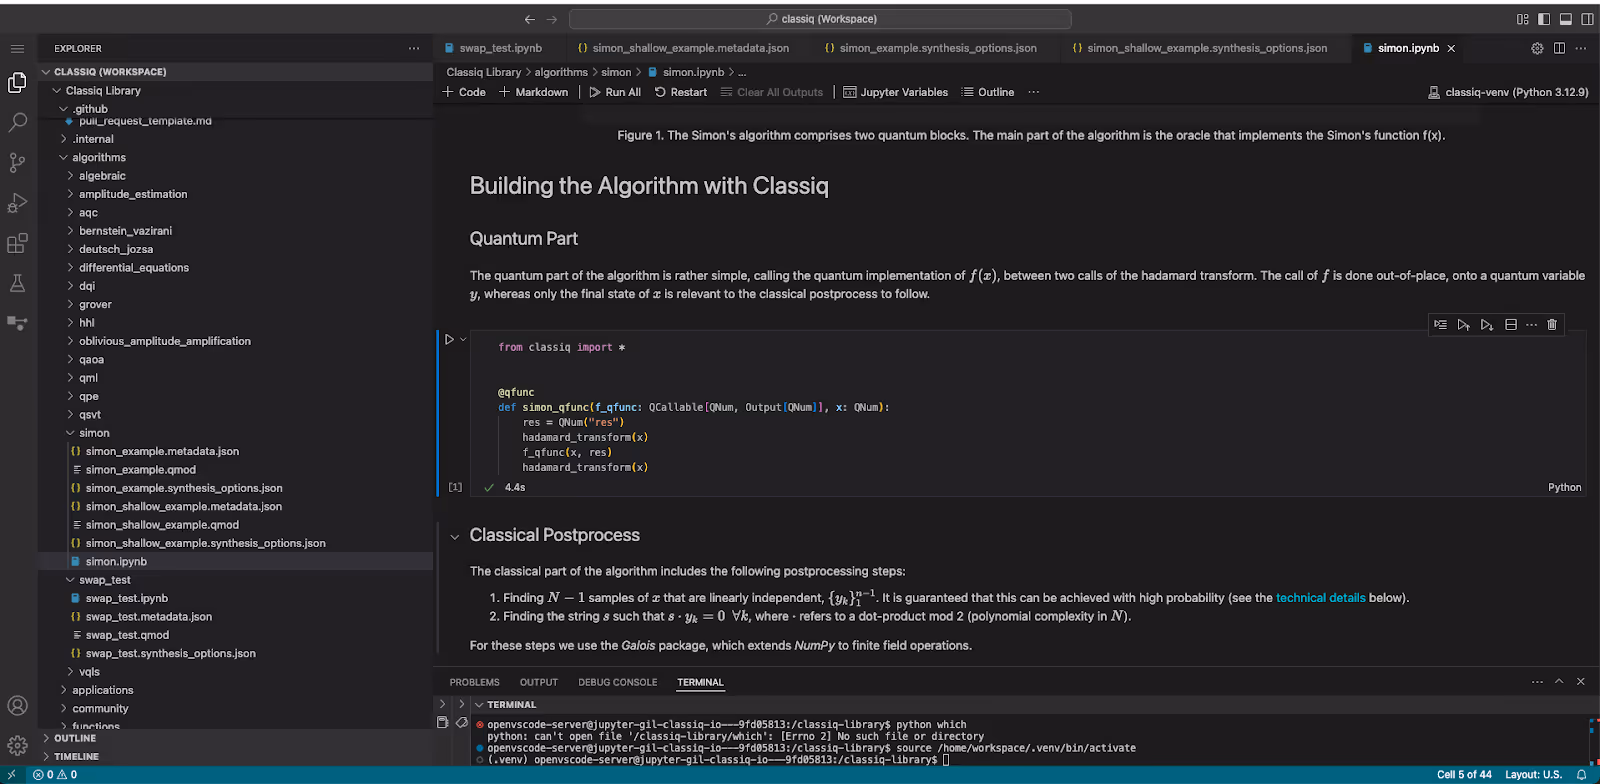Open the Extensions view
The height and width of the screenshot is (784, 1600).
pyautogui.click(x=17, y=243)
